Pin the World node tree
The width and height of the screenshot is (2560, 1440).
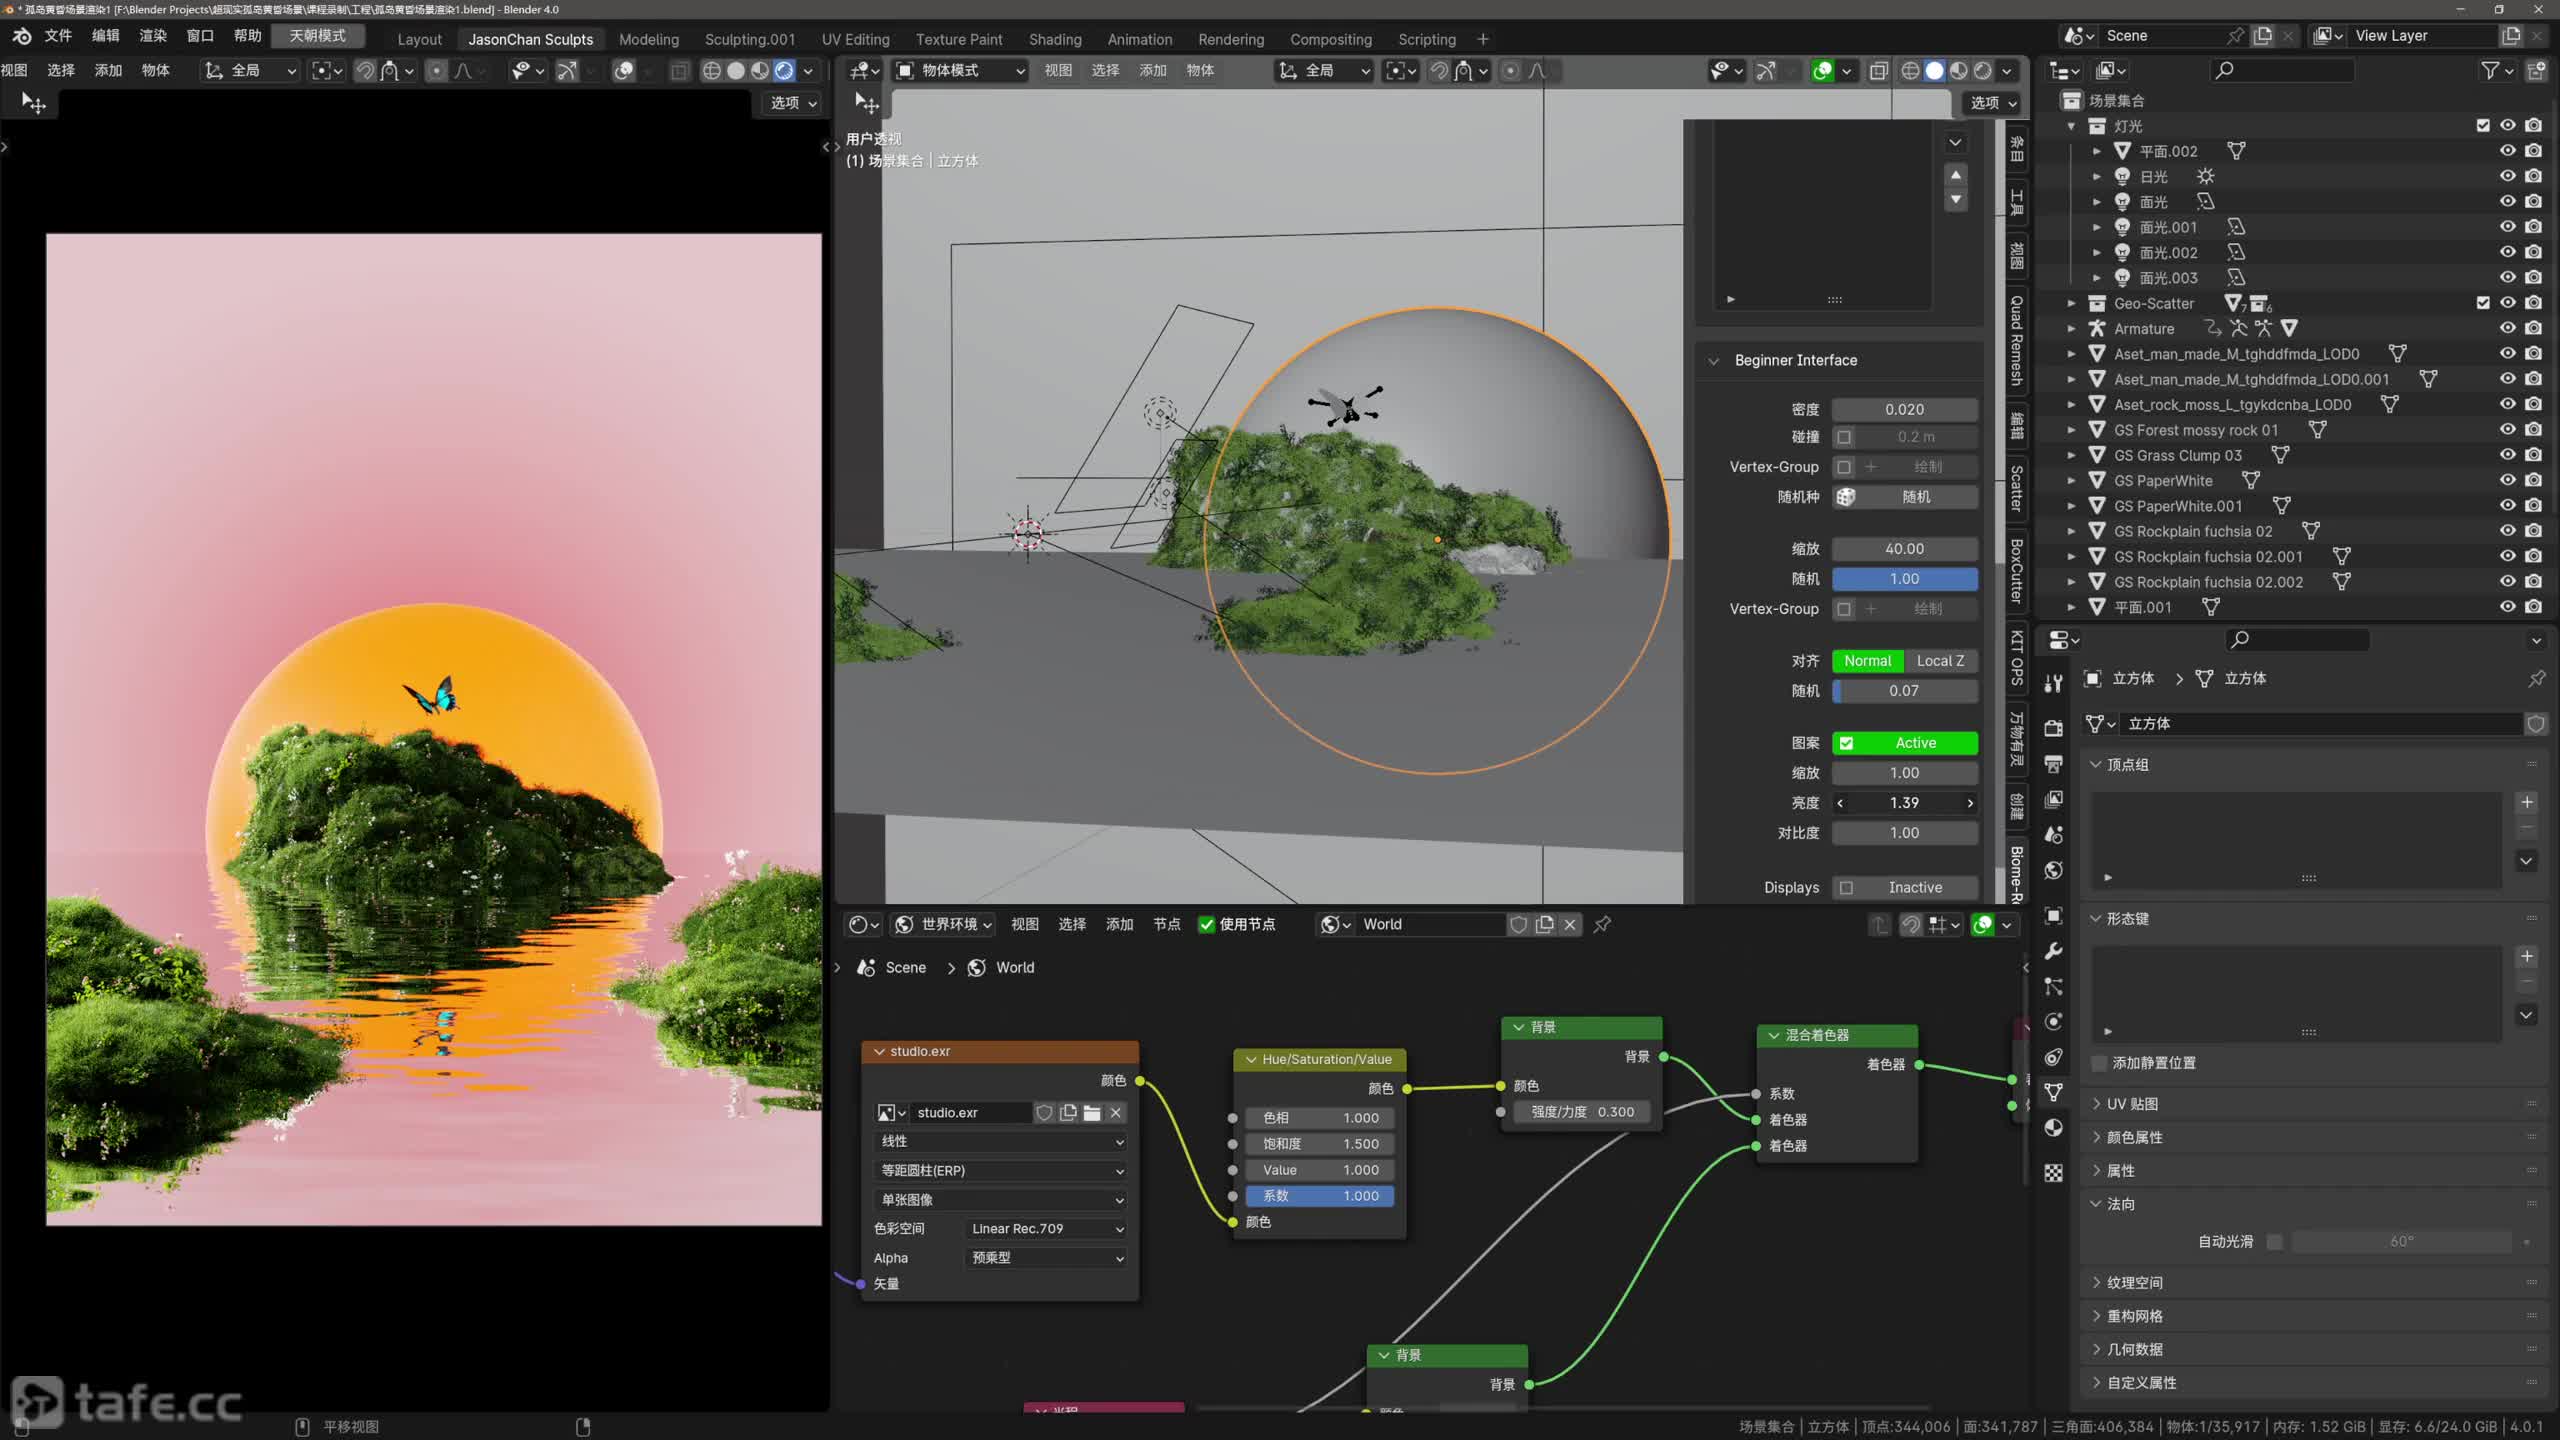pyautogui.click(x=1602, y=925)
